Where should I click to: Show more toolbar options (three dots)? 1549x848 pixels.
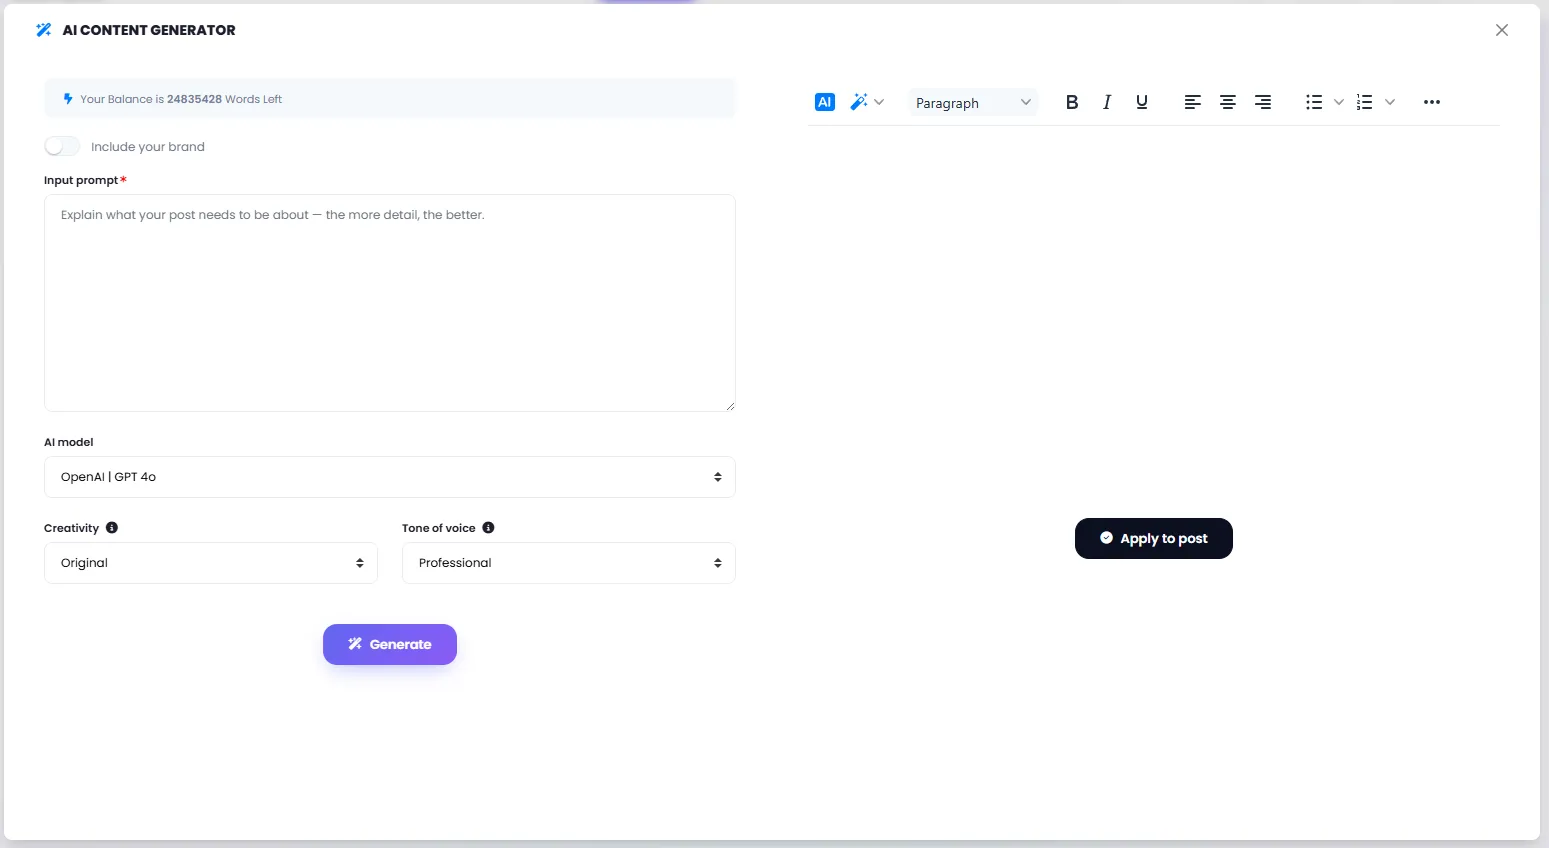tap(1432, 102)
